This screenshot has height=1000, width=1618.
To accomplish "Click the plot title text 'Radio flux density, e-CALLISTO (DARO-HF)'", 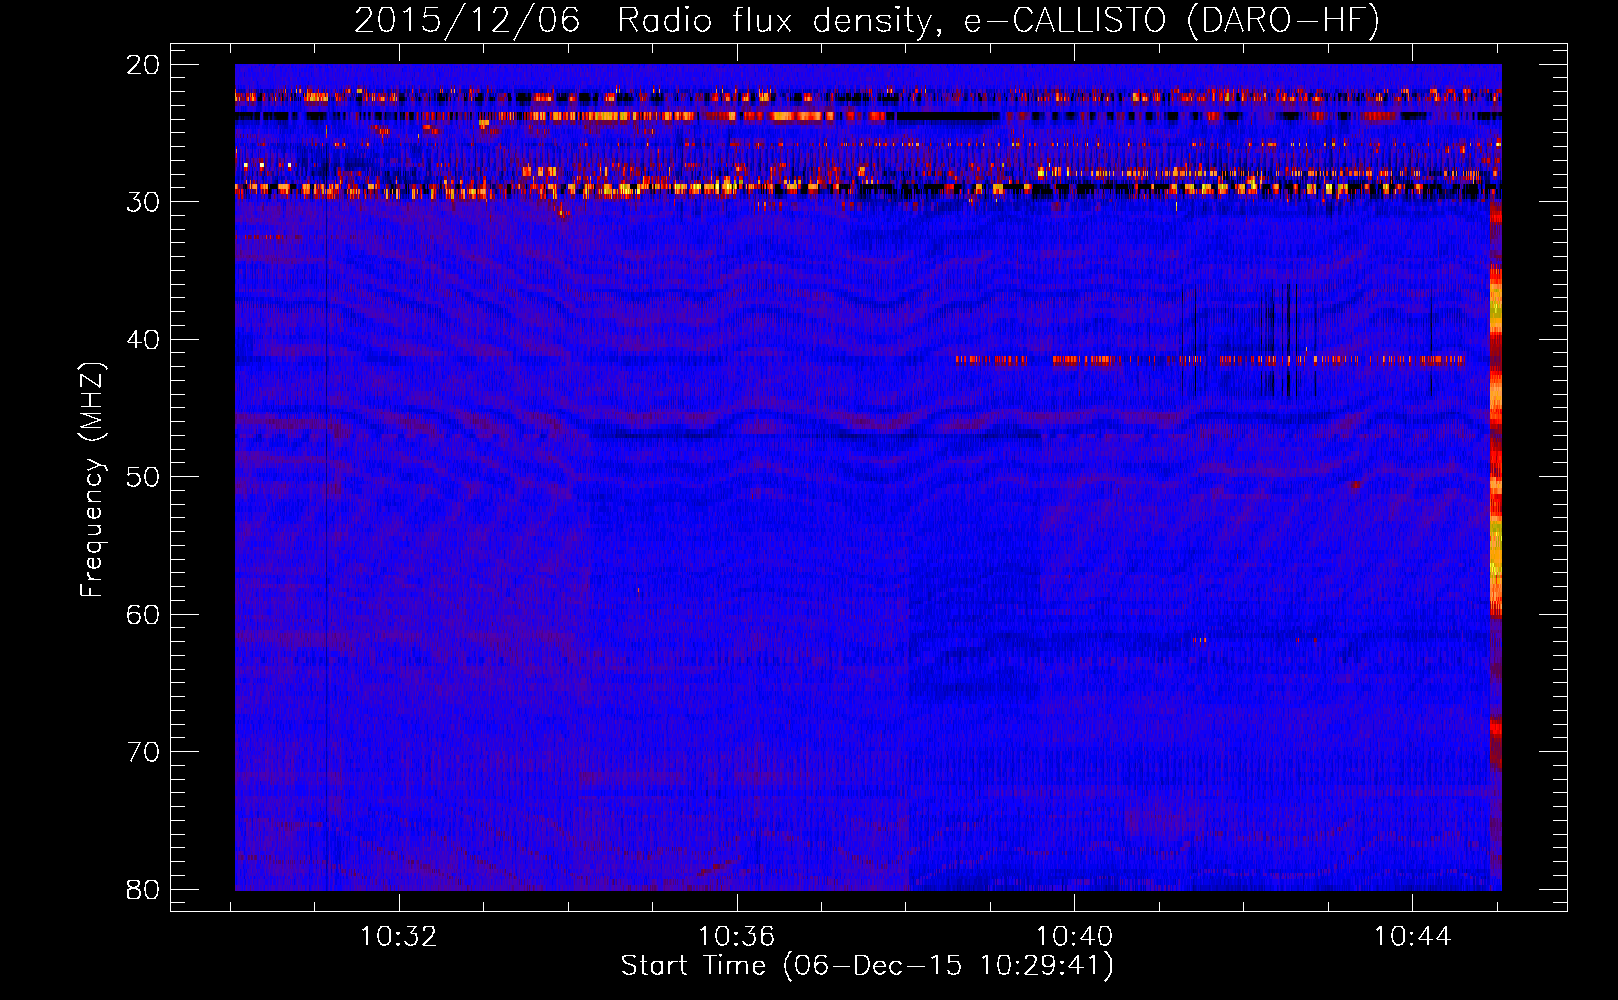I will click(999, 21).
